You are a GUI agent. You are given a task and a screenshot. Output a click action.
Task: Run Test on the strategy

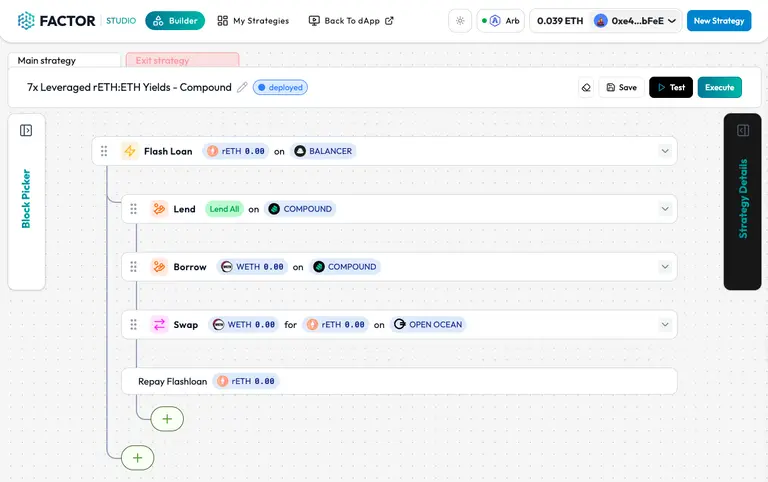pos(671,87)
